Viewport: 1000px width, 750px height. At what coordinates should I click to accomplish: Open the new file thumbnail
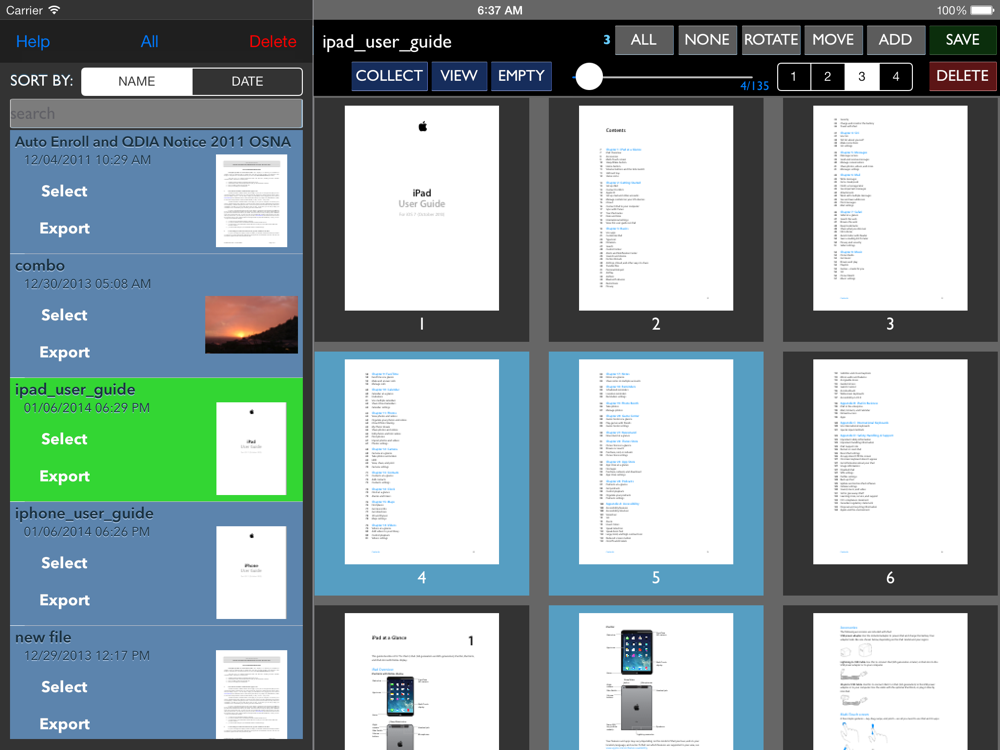click(x=251, y=694)
